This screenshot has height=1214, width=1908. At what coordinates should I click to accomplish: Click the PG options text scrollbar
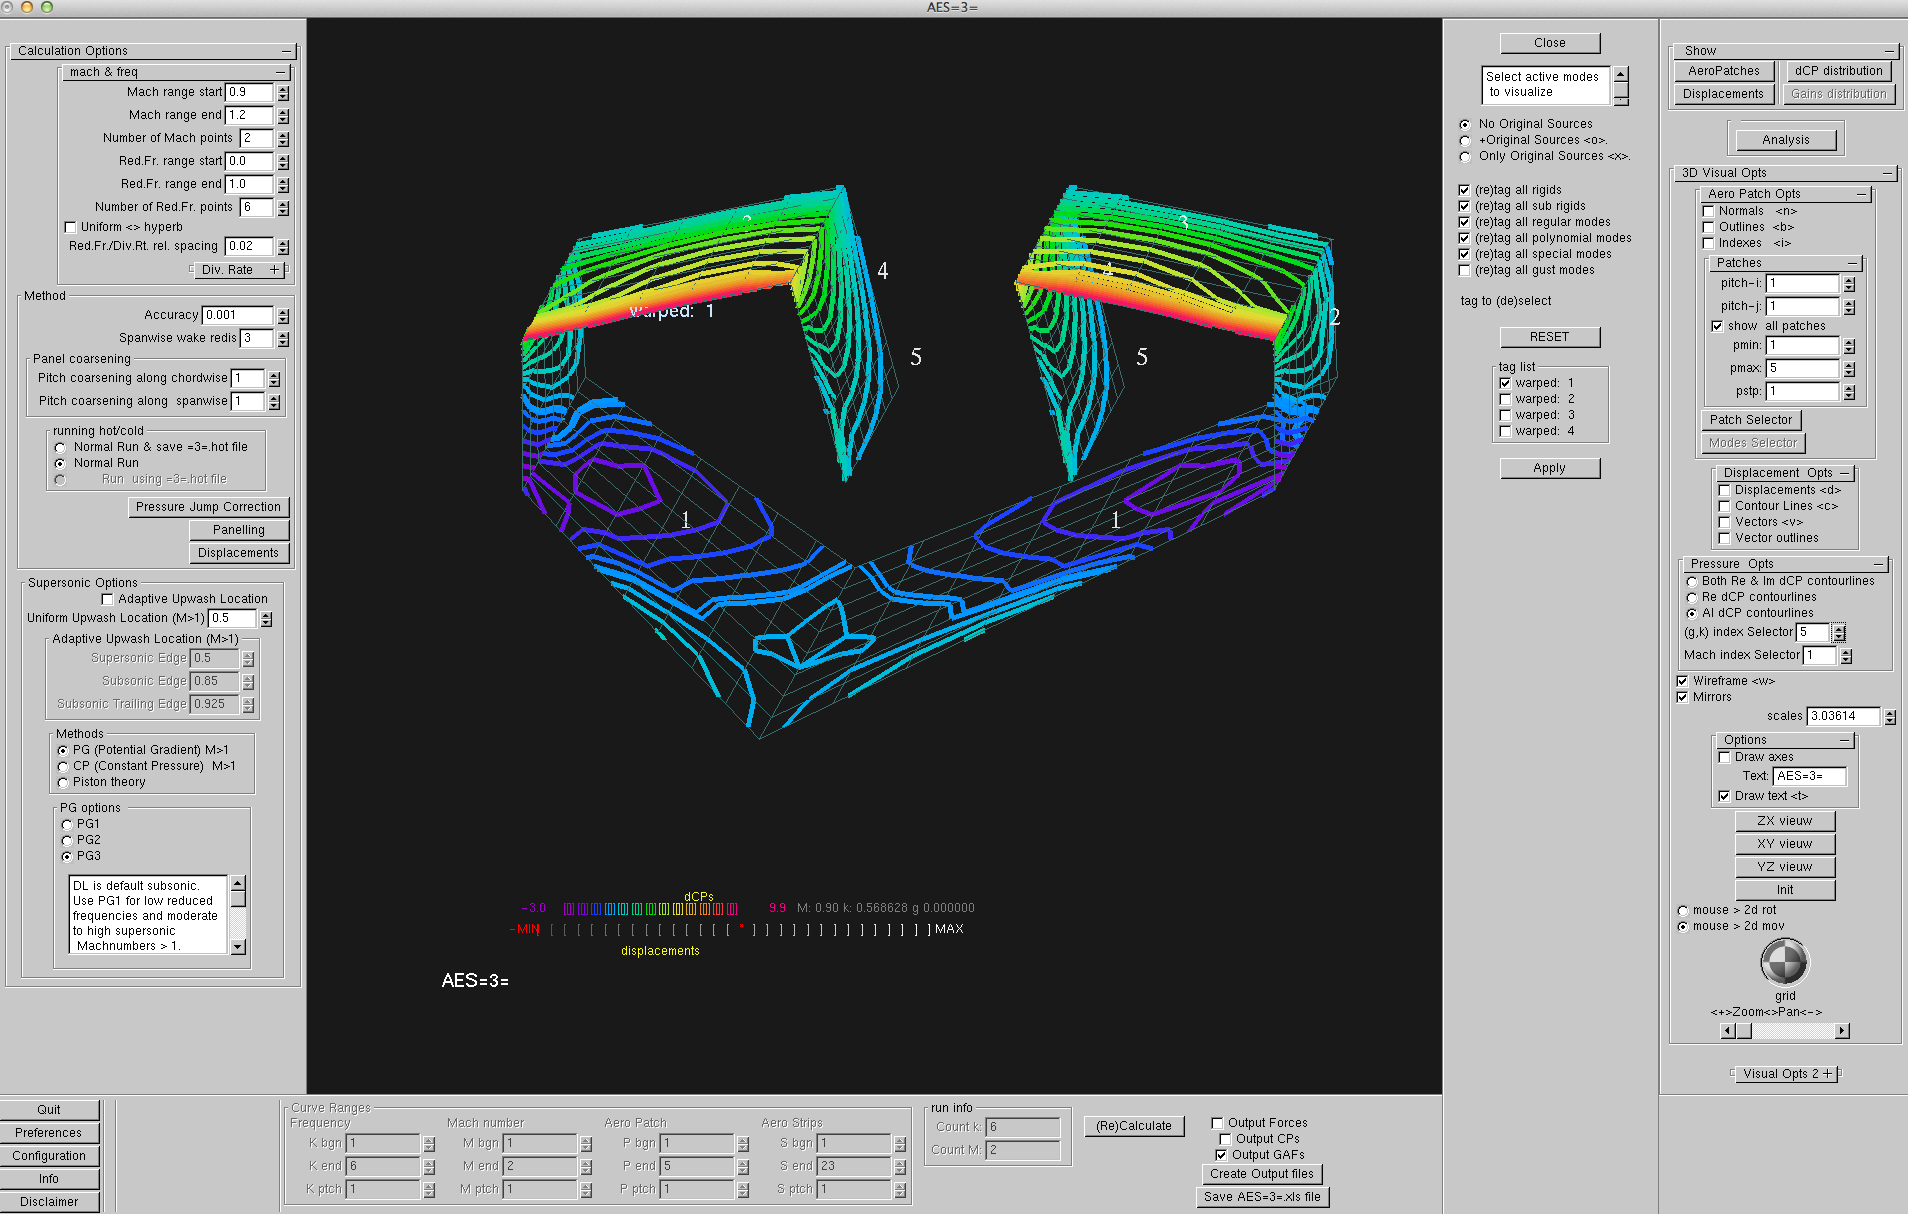(238, 915)
